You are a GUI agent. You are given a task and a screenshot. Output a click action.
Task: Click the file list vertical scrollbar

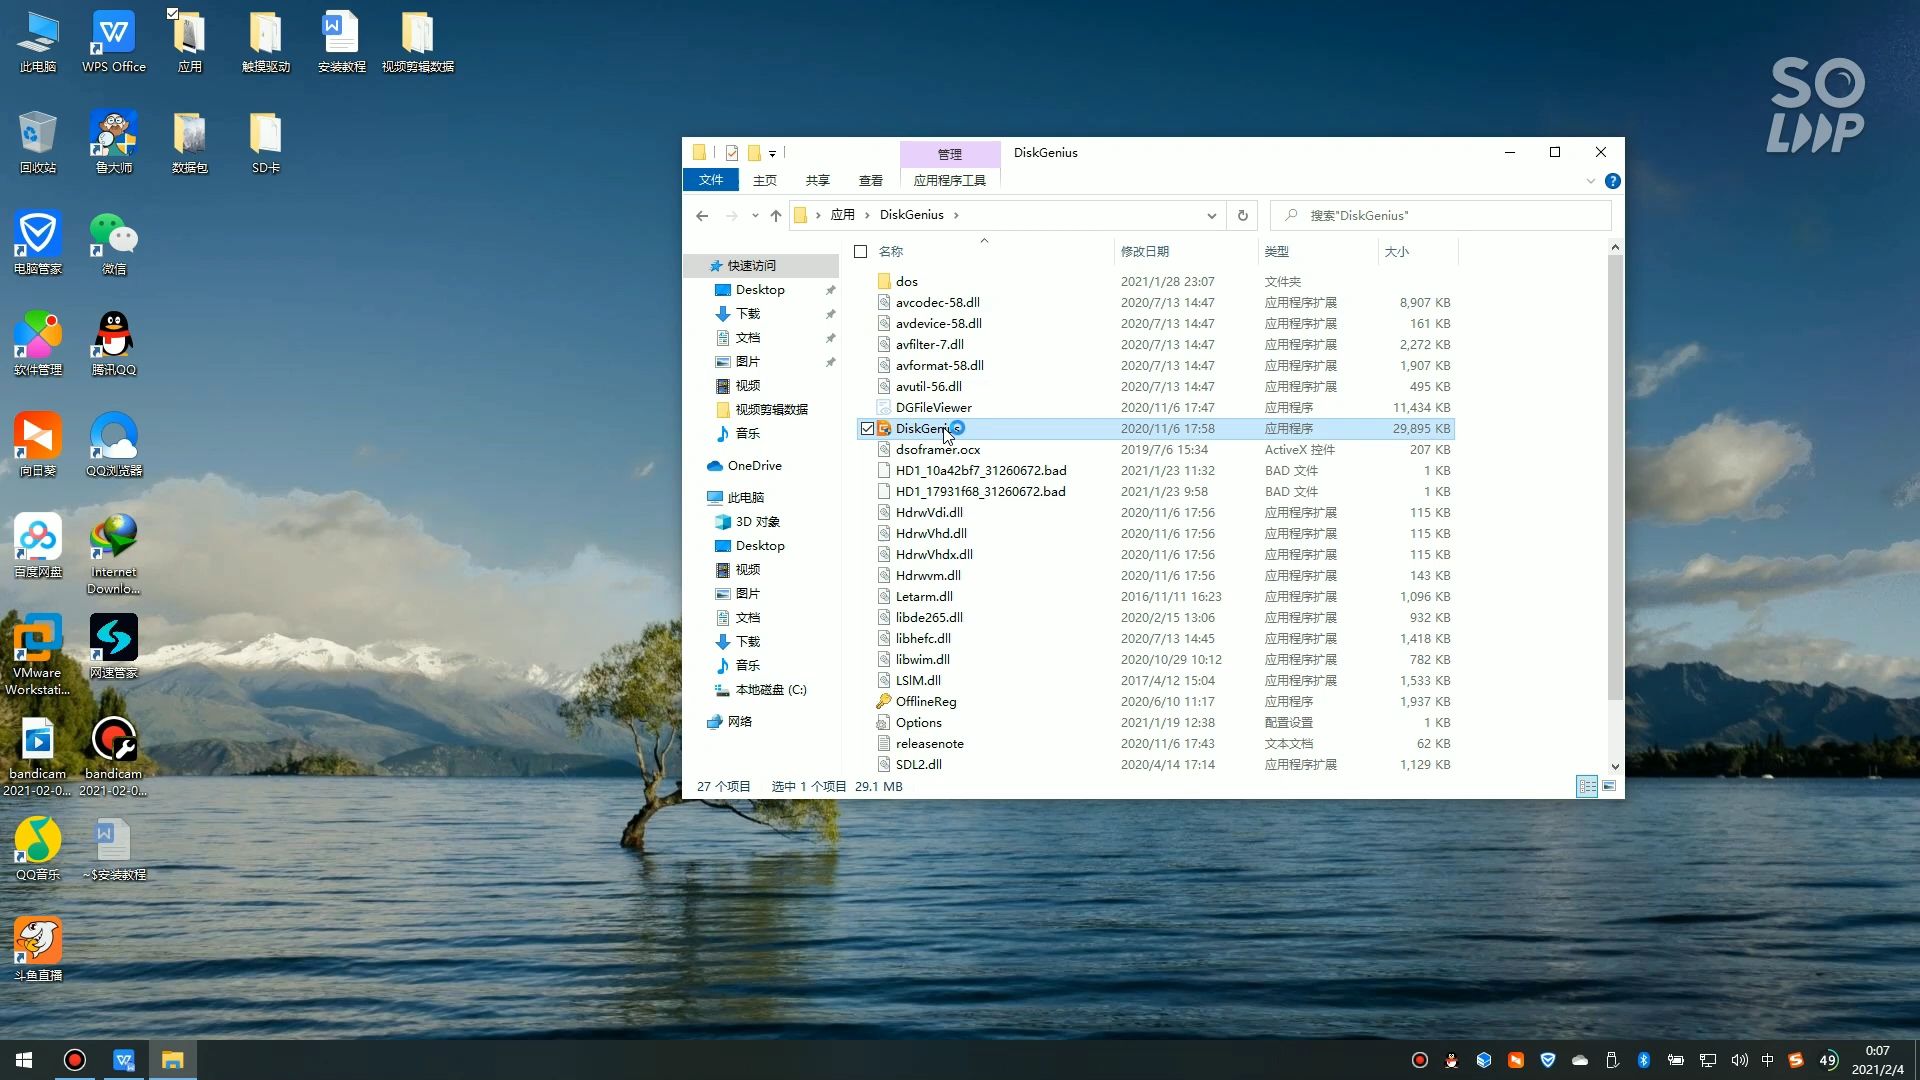click(1615, 478)
